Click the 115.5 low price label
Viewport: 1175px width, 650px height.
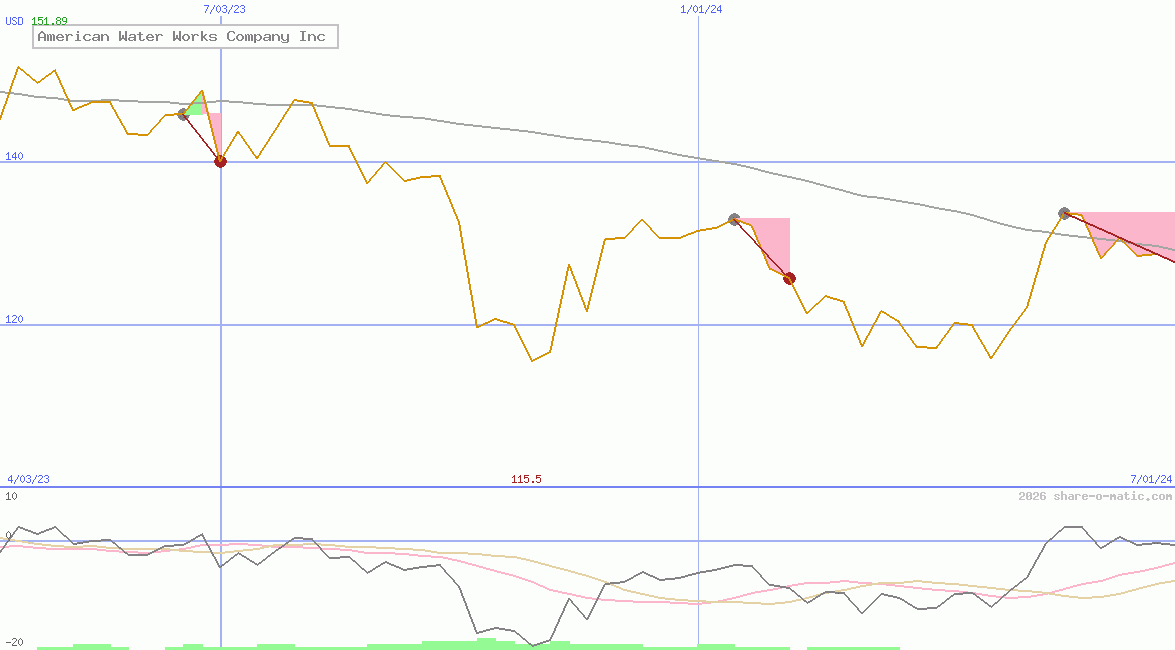[x=526, y=479]
